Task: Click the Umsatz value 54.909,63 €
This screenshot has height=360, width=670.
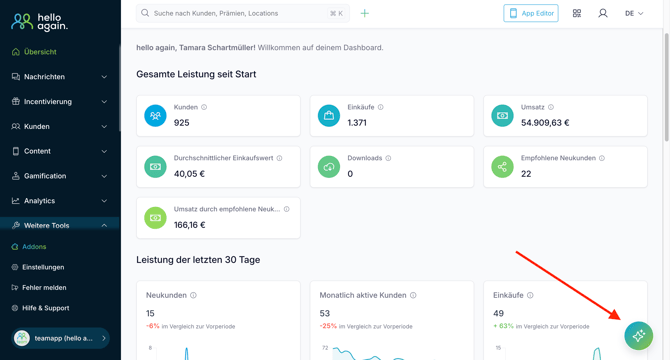Action: pos(545,123)
